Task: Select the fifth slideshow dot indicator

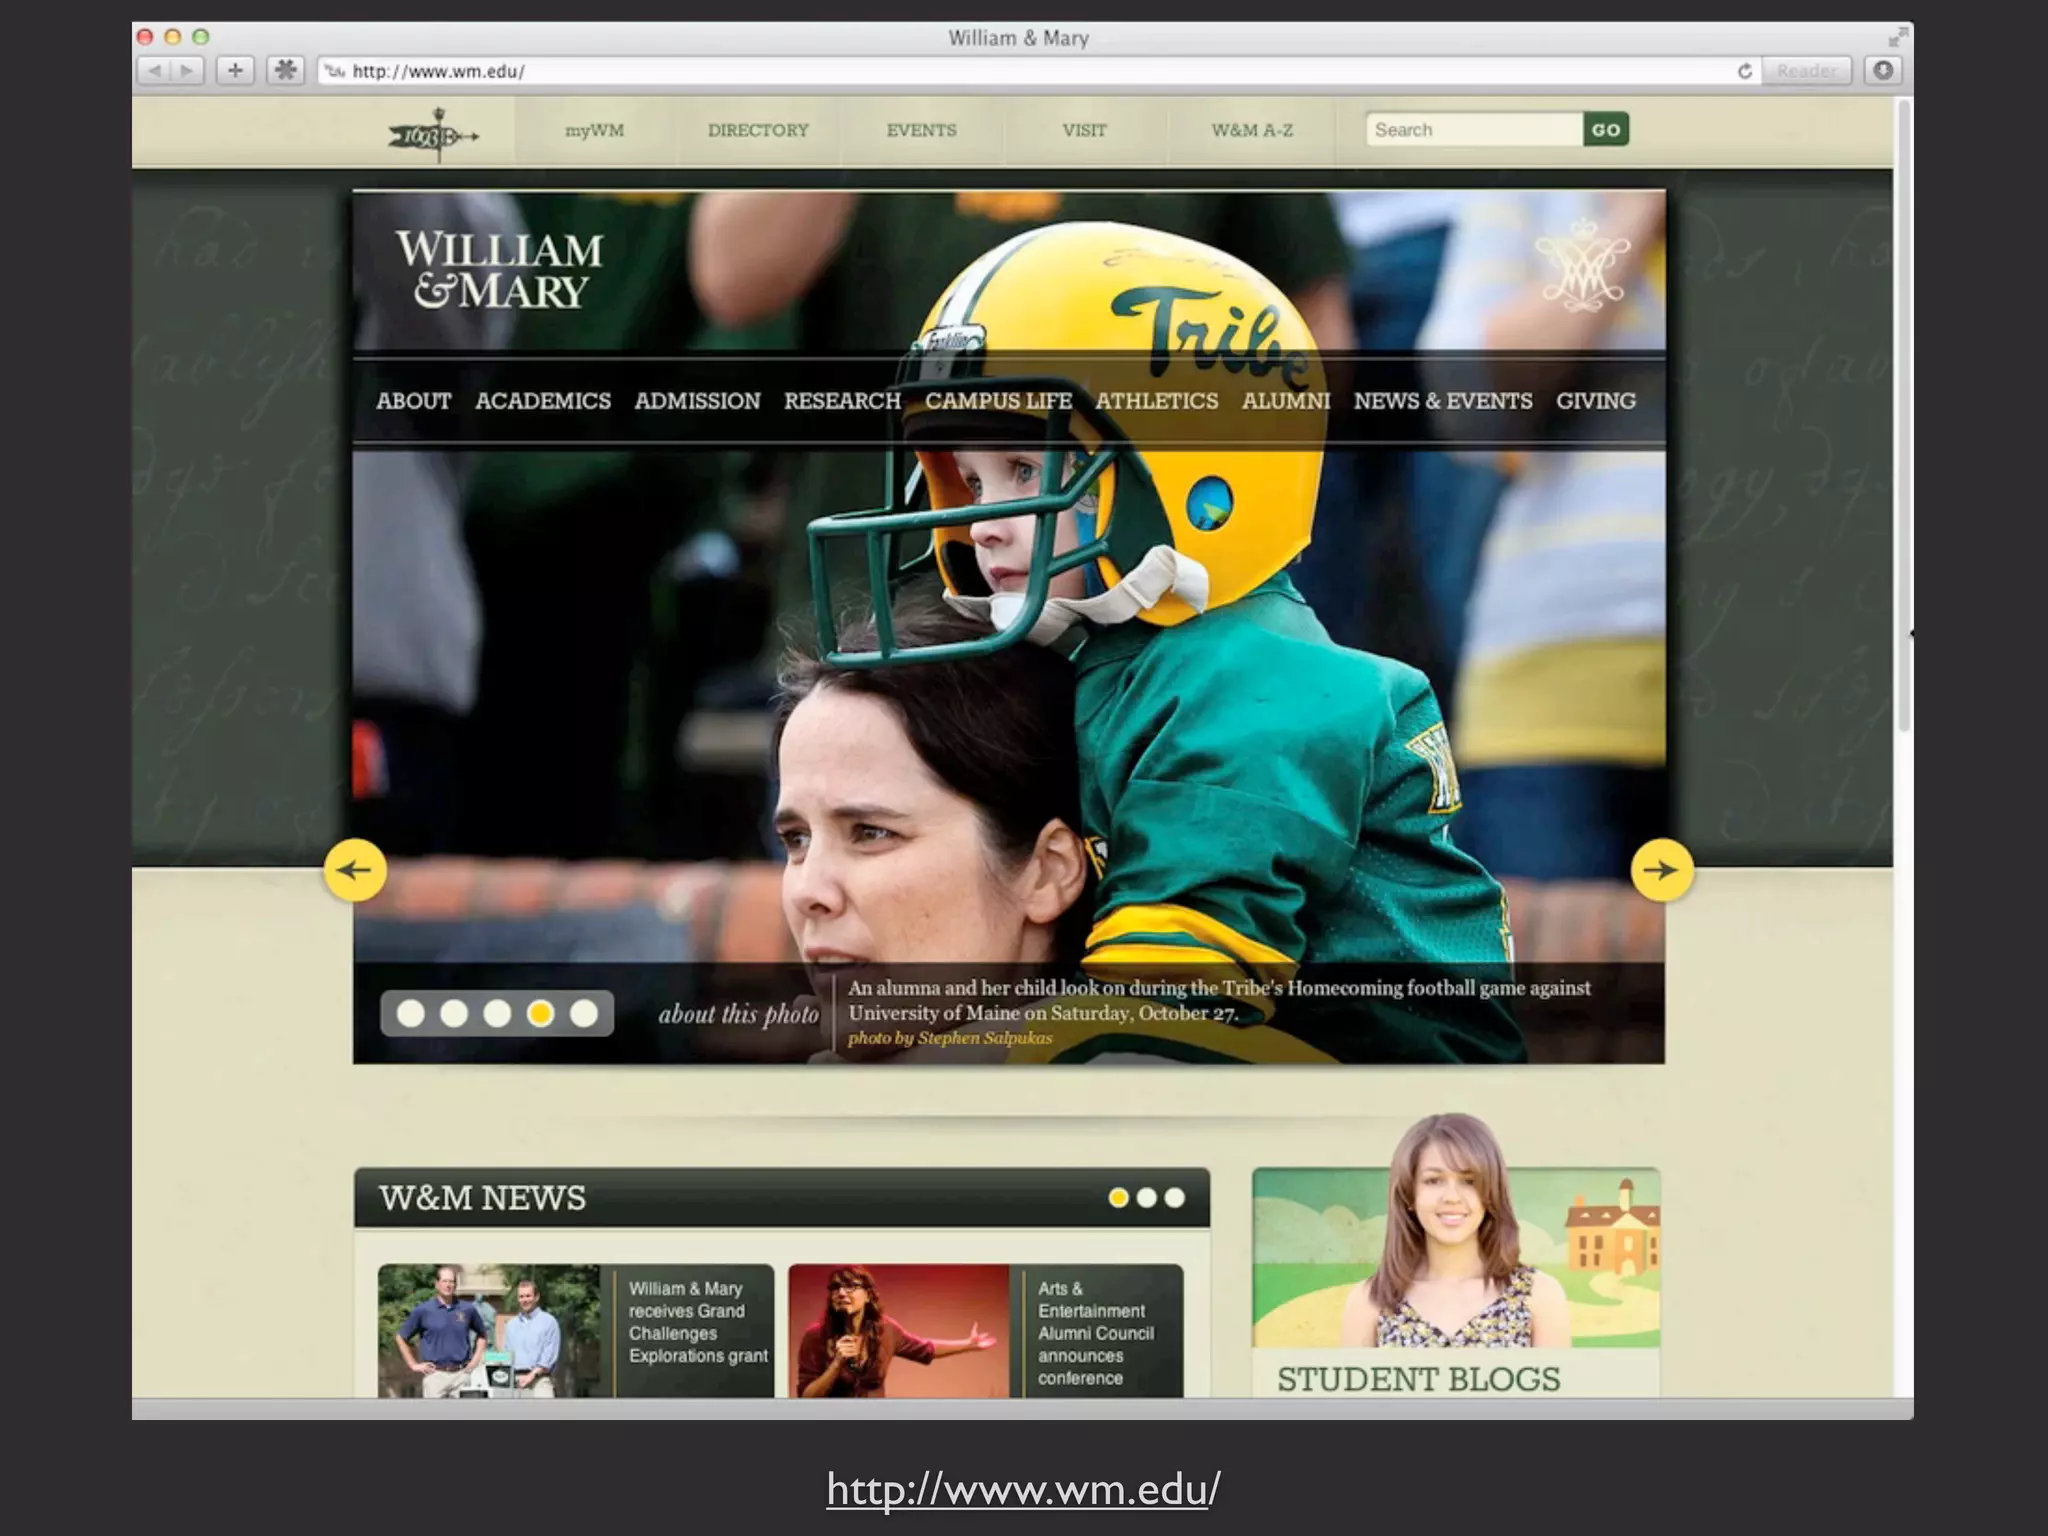Action: coord(584,1014)
